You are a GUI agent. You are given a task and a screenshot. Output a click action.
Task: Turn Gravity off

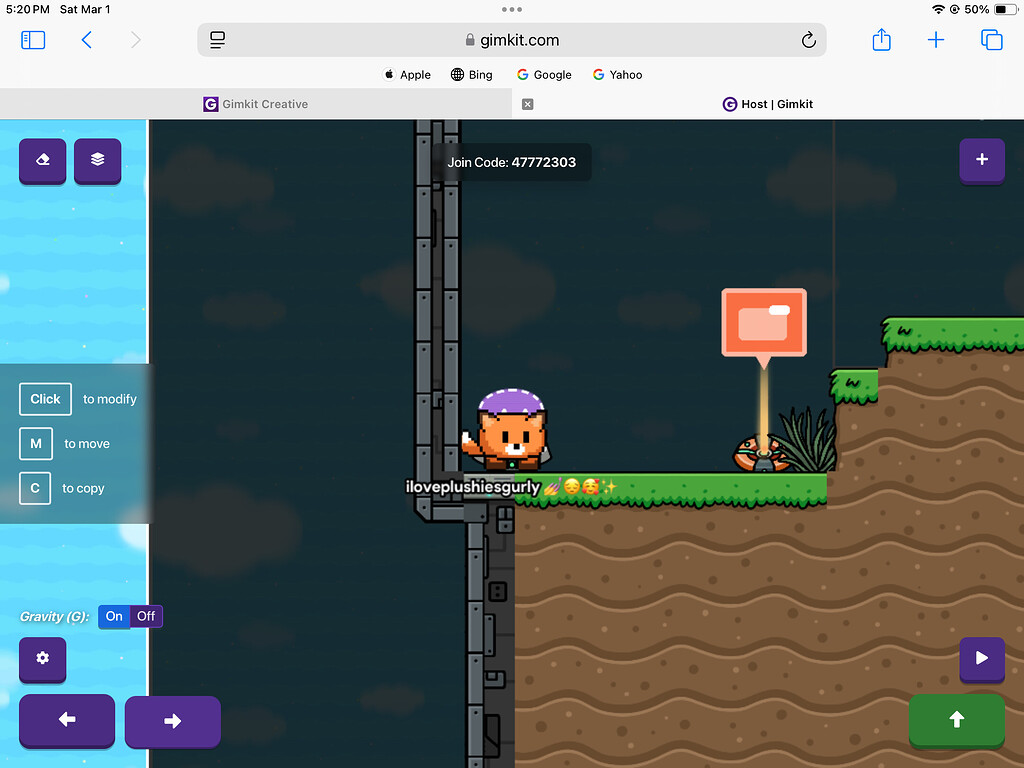[146, 616]
